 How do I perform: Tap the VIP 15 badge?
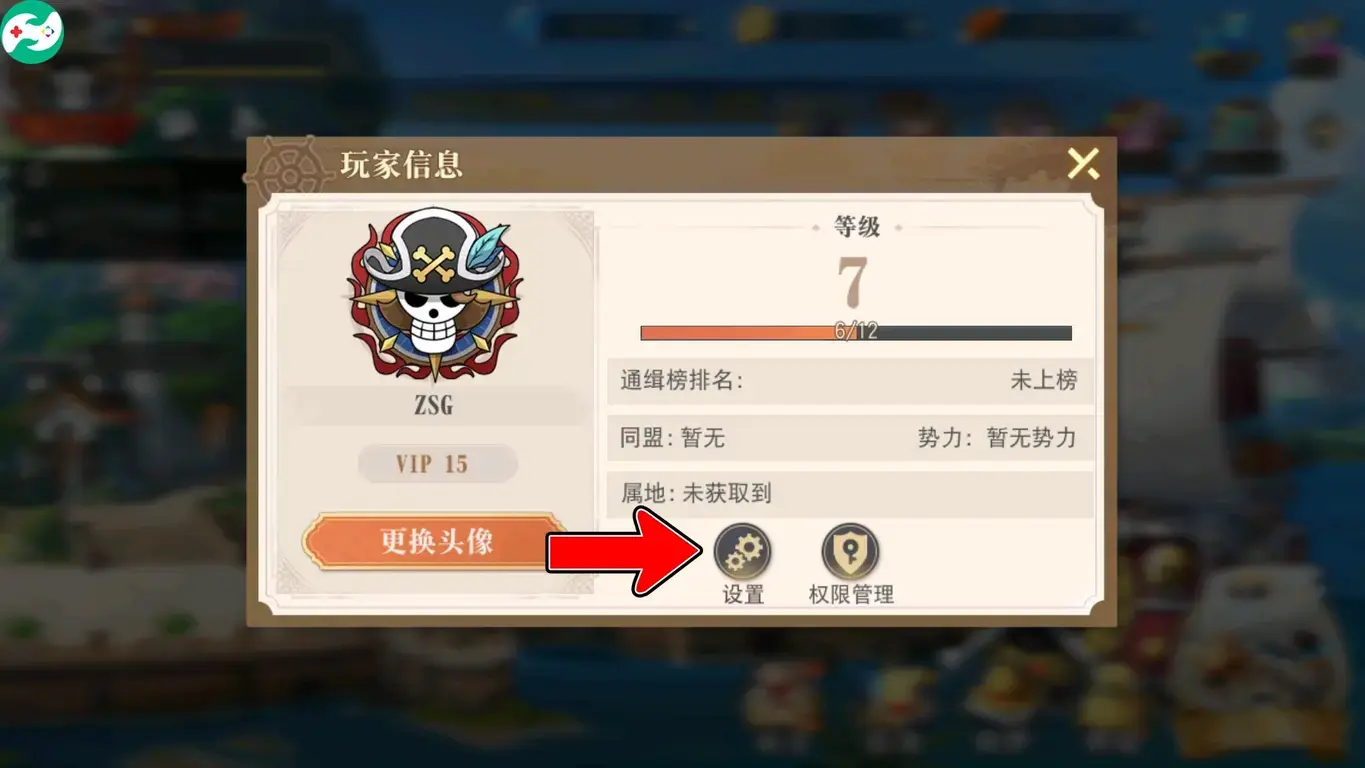click(437, 464)
